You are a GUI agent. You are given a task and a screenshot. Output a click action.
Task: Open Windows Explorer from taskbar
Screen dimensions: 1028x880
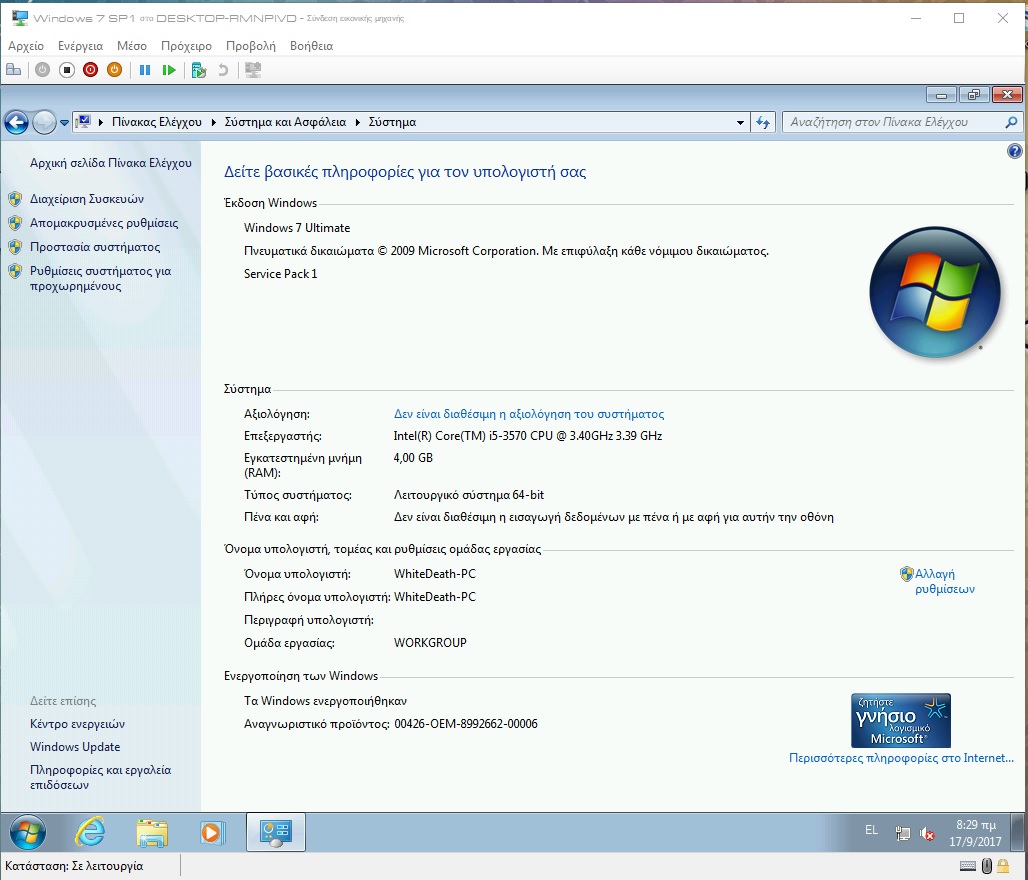point(152,832)
